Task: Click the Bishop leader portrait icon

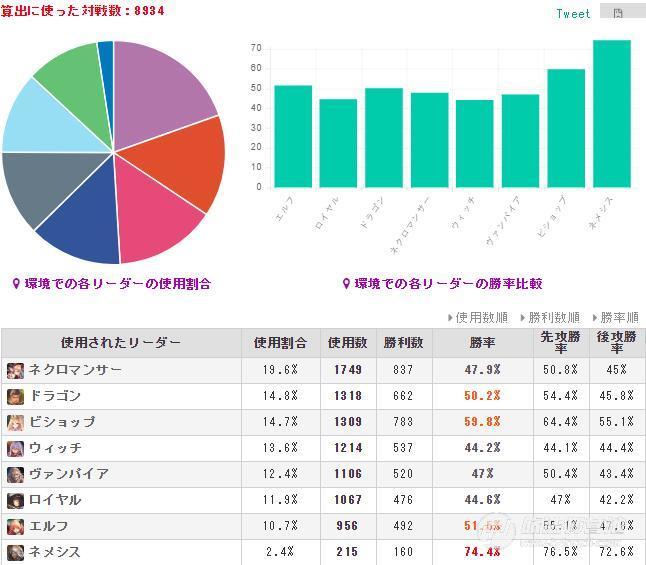Action: pyautogui.click(x=15, y=422)
